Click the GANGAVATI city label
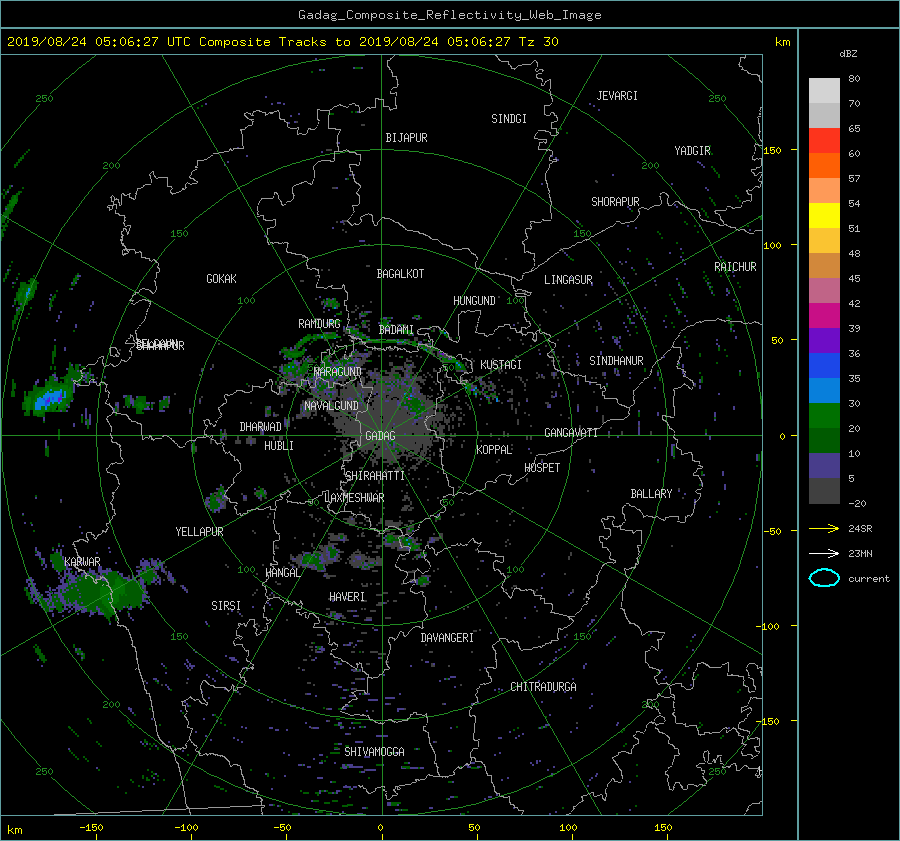 pyautogui.click(x=571, y=433)
